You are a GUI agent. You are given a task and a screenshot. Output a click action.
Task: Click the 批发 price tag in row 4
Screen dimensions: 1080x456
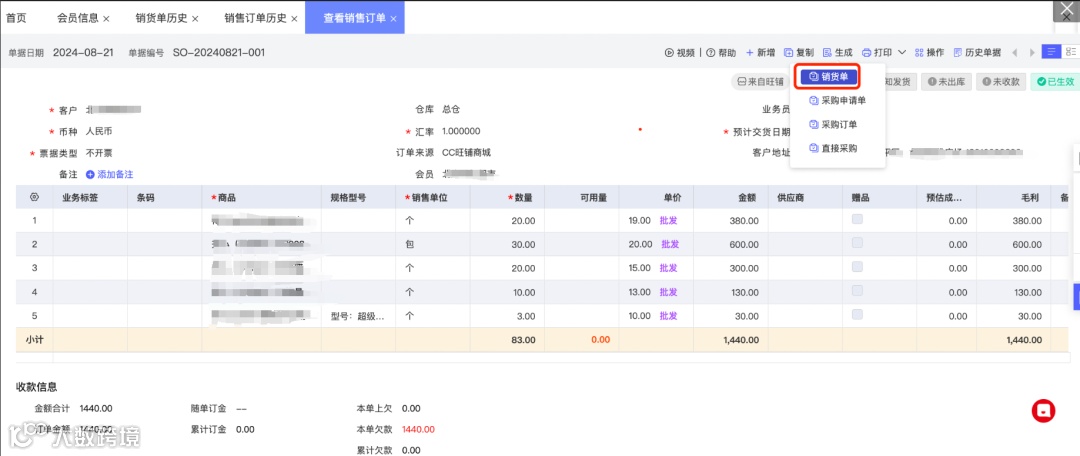click(x=669, y=292)
